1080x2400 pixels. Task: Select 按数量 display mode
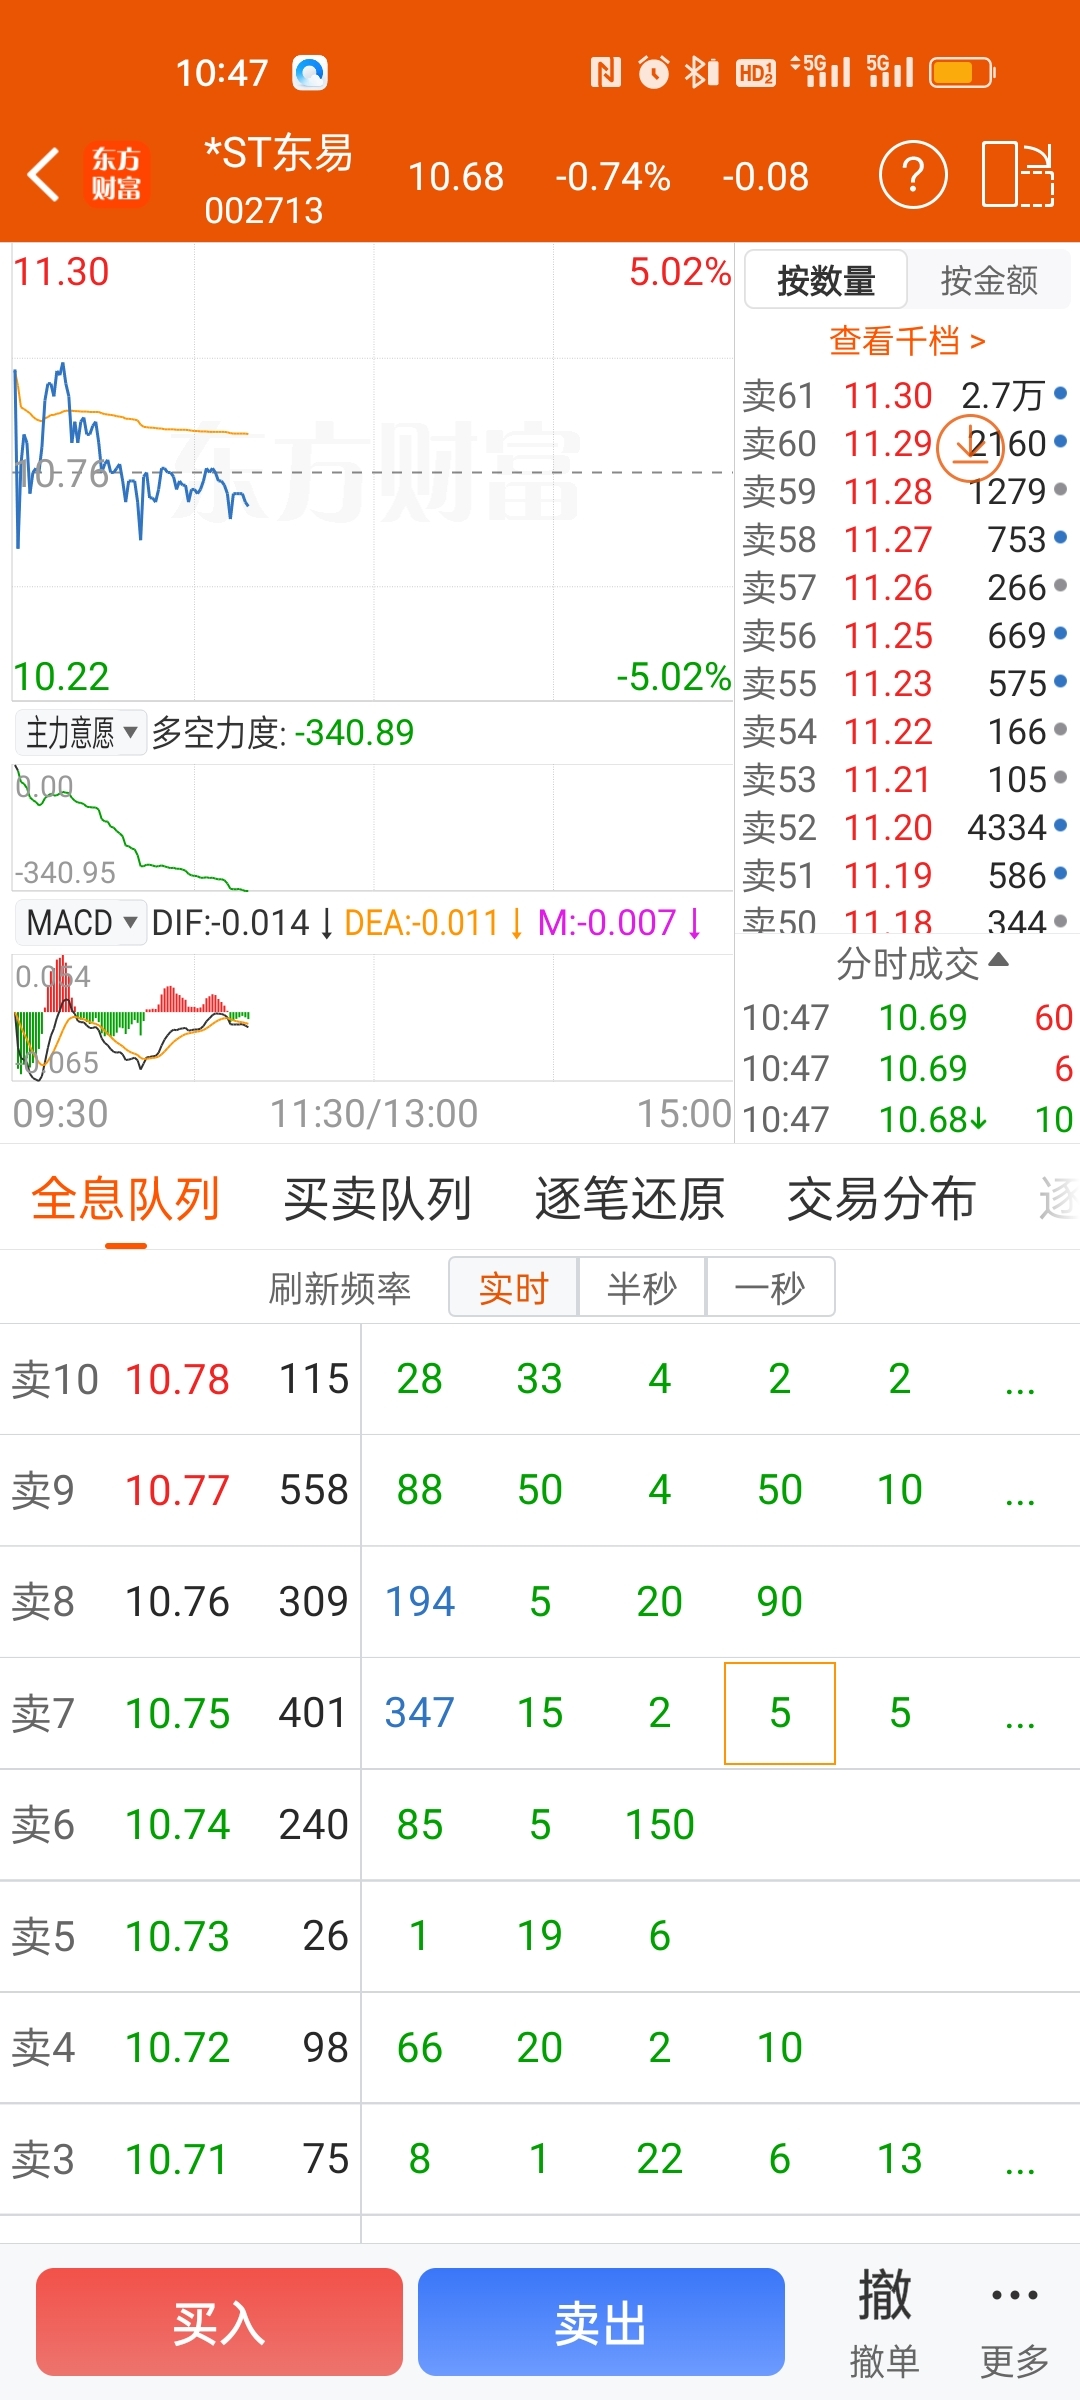pos(826,280)
